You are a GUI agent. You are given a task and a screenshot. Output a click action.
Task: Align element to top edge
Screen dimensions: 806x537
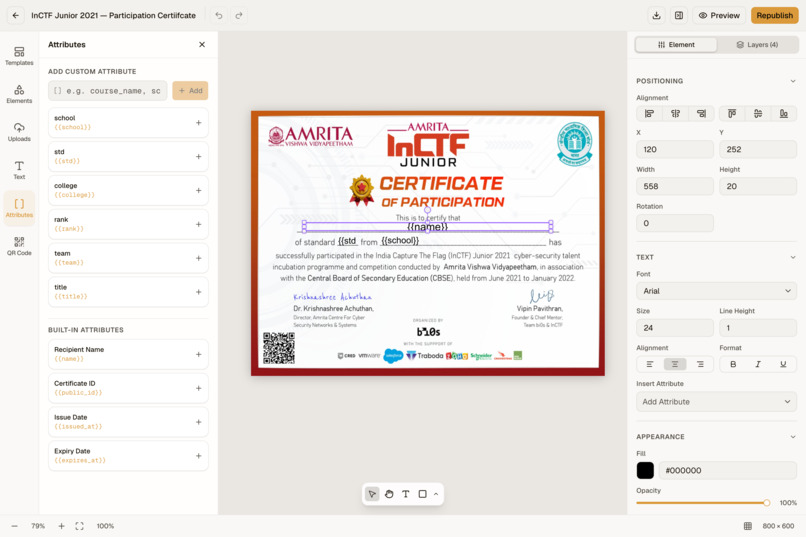pyautogui.click(x=732, y=114)
